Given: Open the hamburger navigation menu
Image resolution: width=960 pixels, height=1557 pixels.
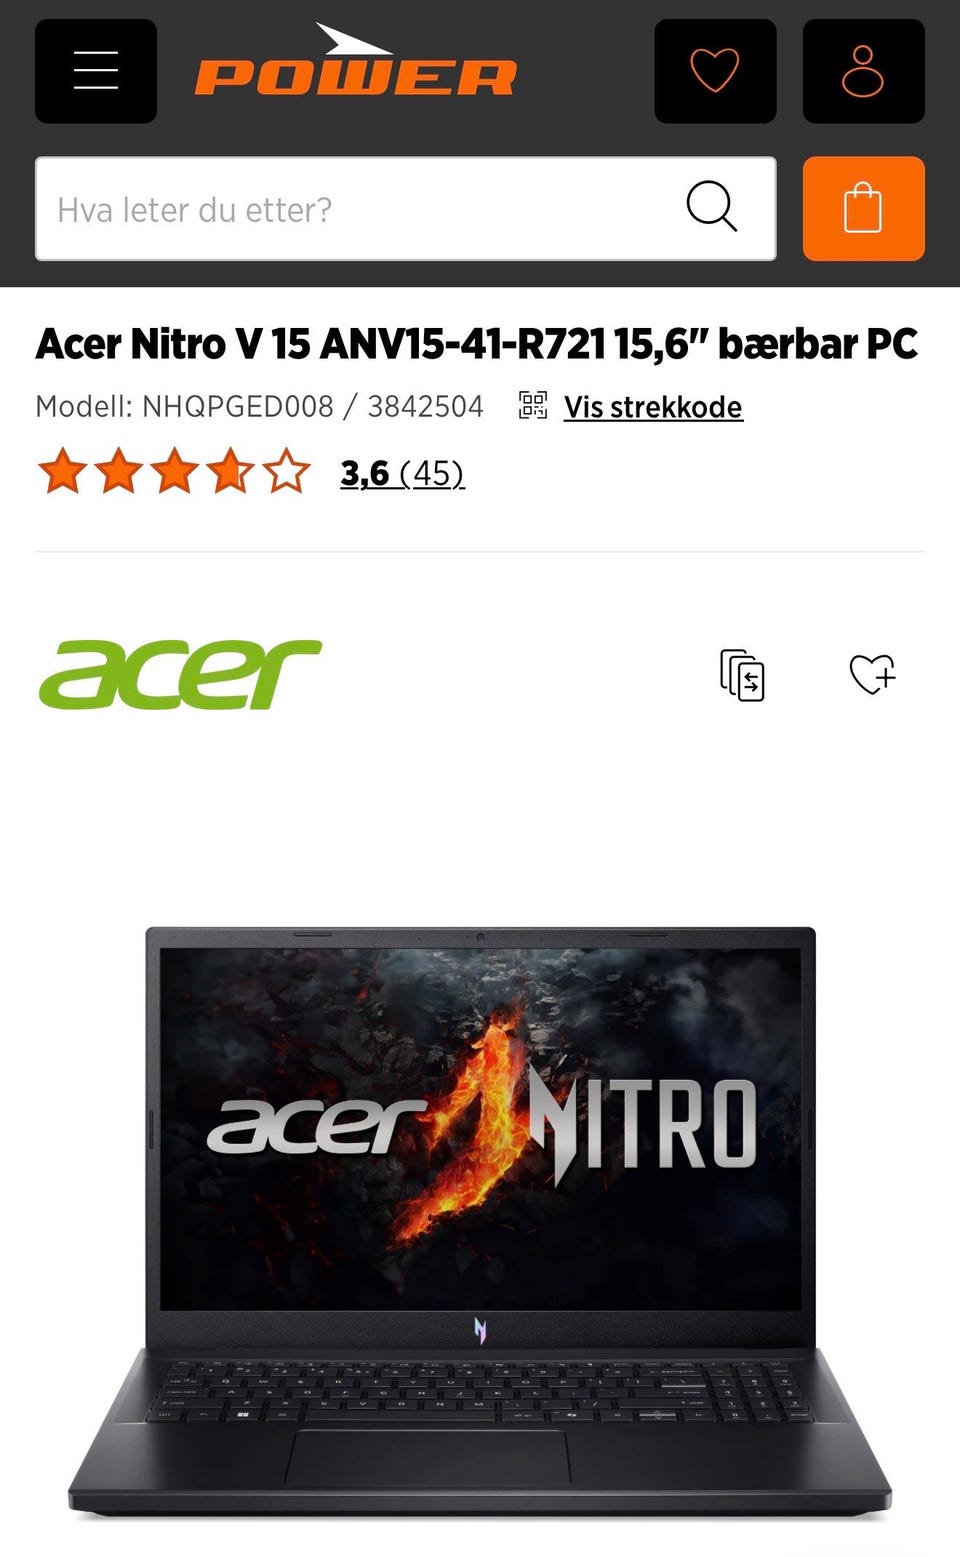Looking at the screenshot, I should 96,71.
